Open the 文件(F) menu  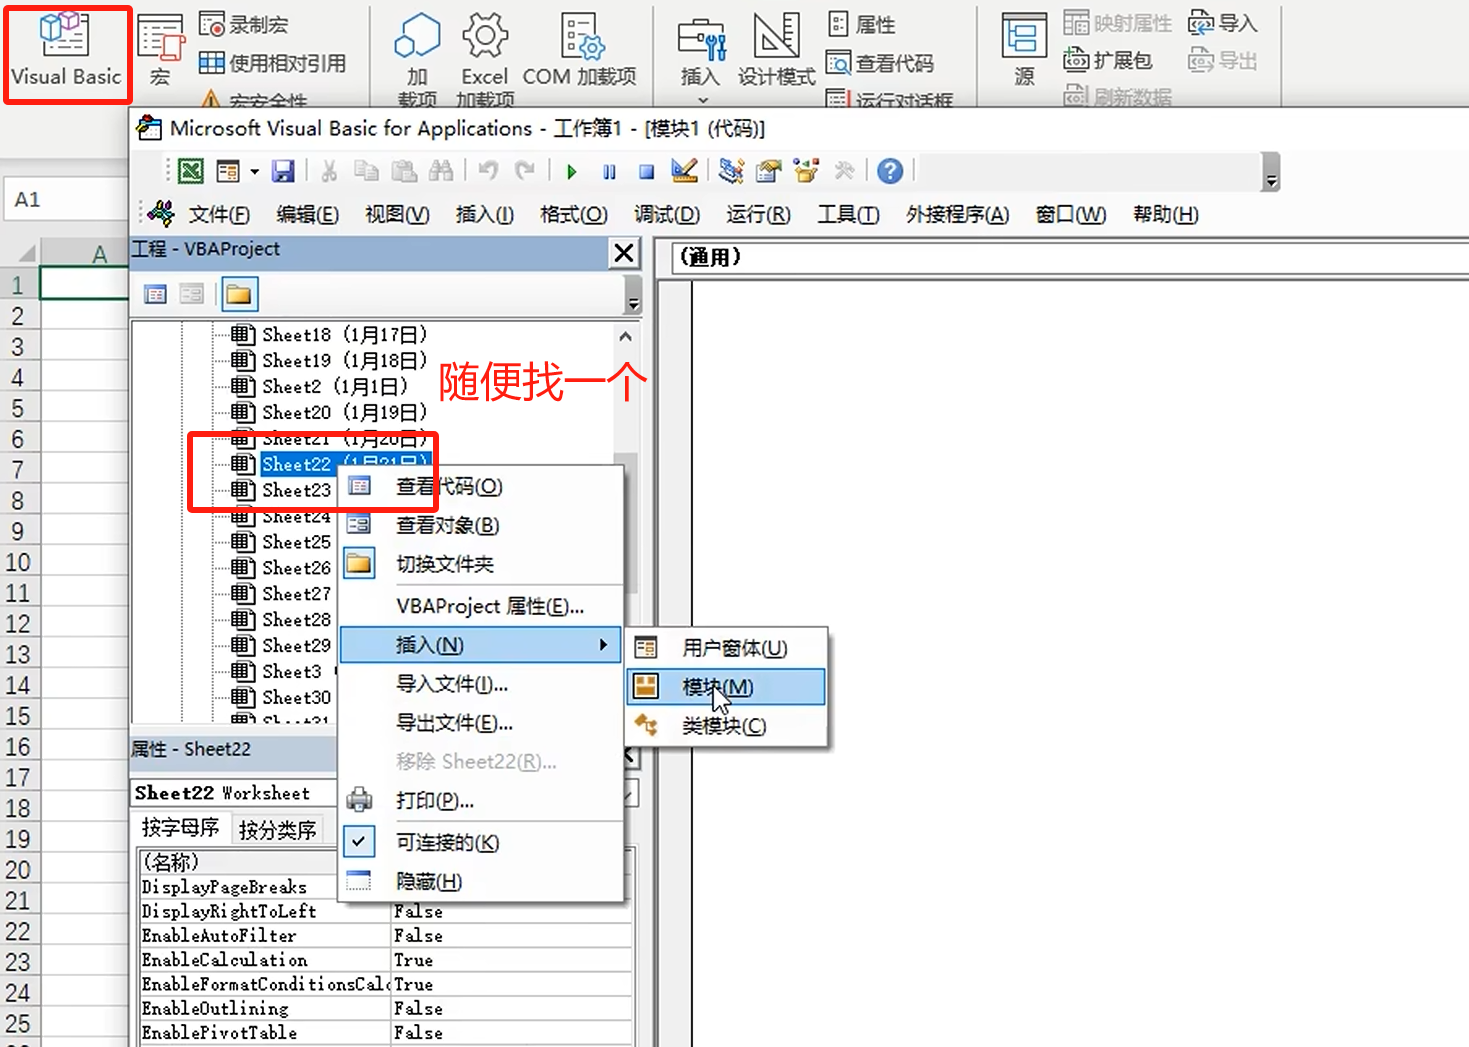219,214
